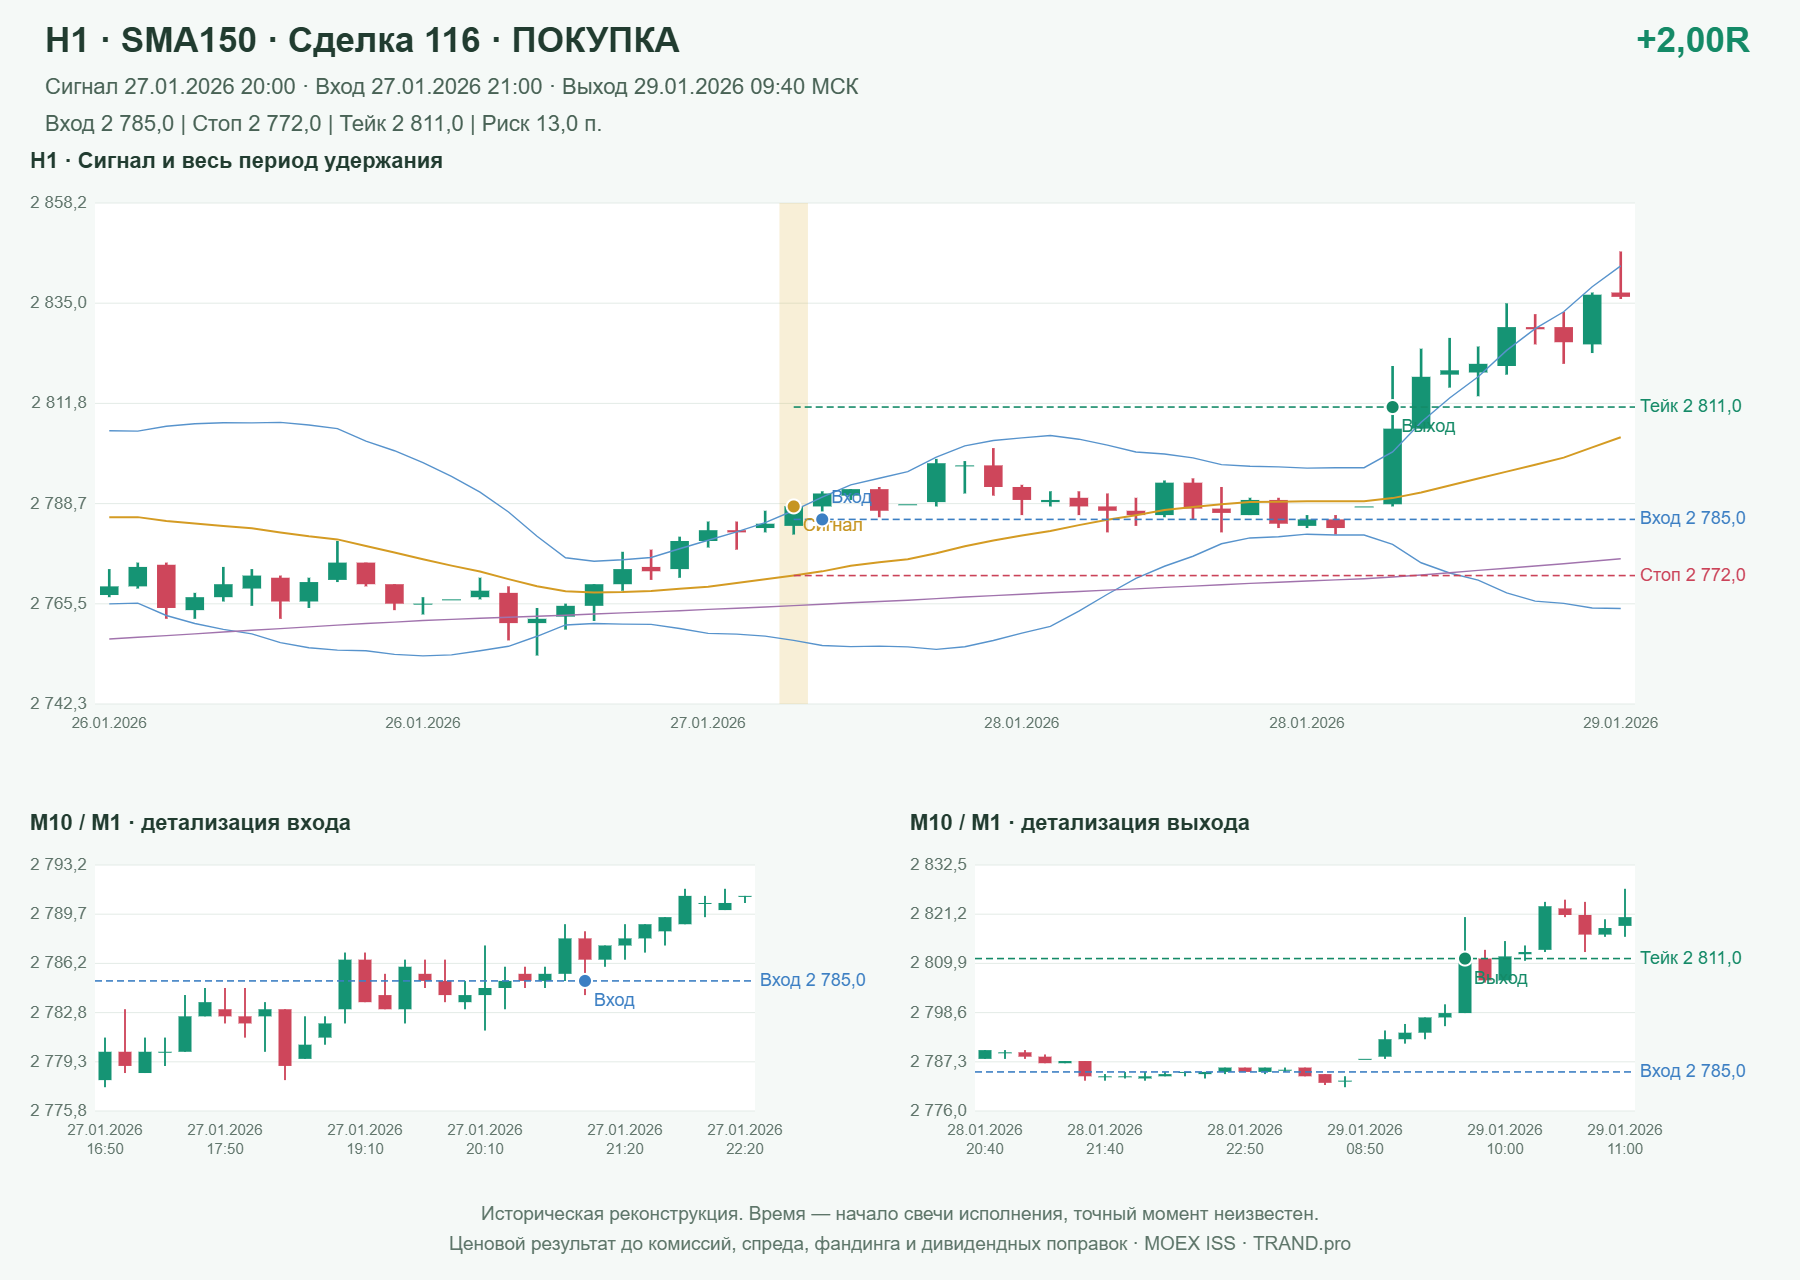Viewport: 1800px width, 1280px height.
Task: Click the 29.01.2026 date label on the H1 axis
Action: pos(1620,723)
